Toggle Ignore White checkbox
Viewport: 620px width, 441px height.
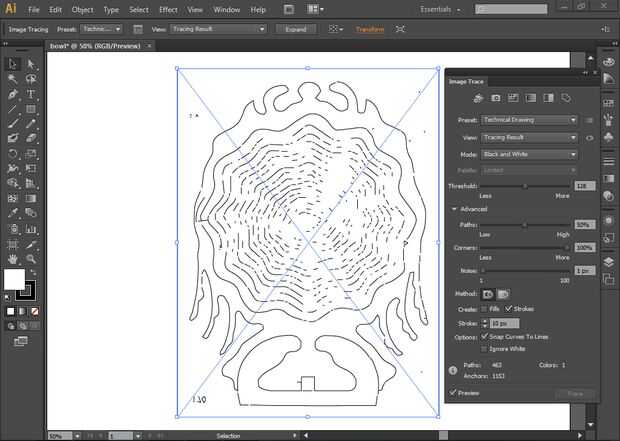484,349
